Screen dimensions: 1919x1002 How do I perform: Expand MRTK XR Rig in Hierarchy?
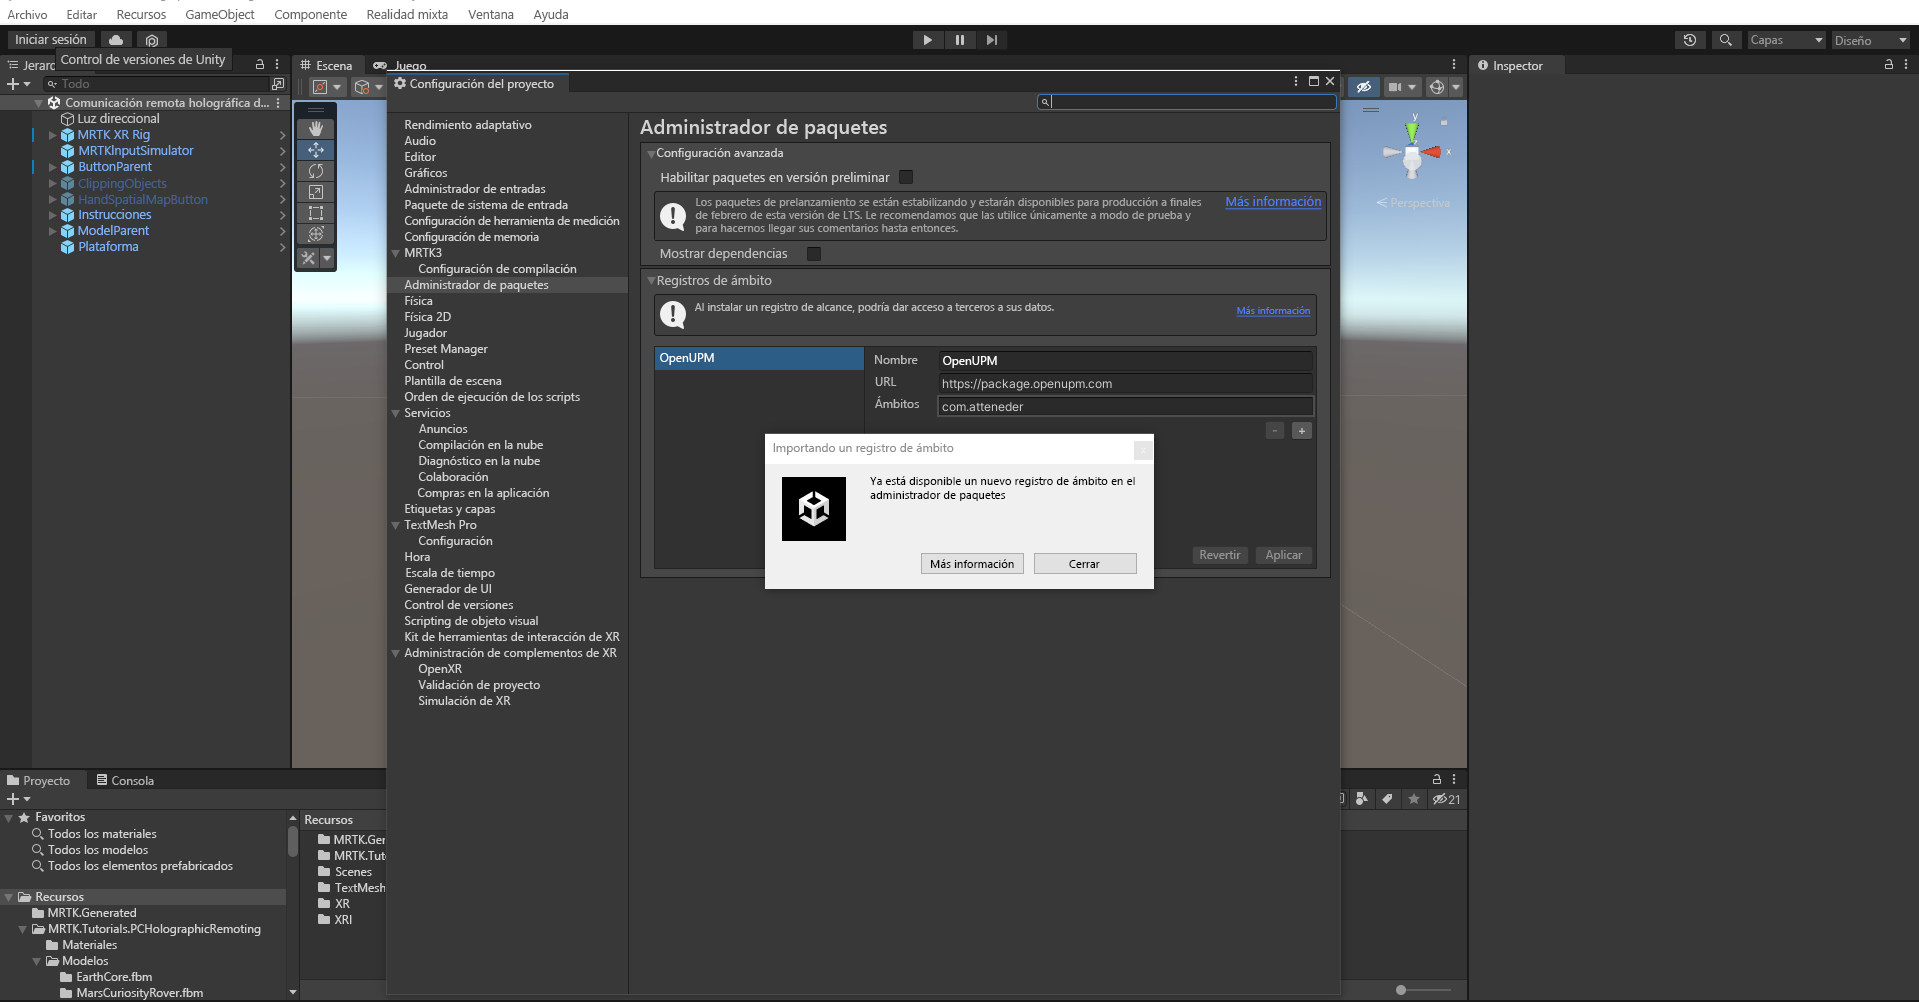52,135
